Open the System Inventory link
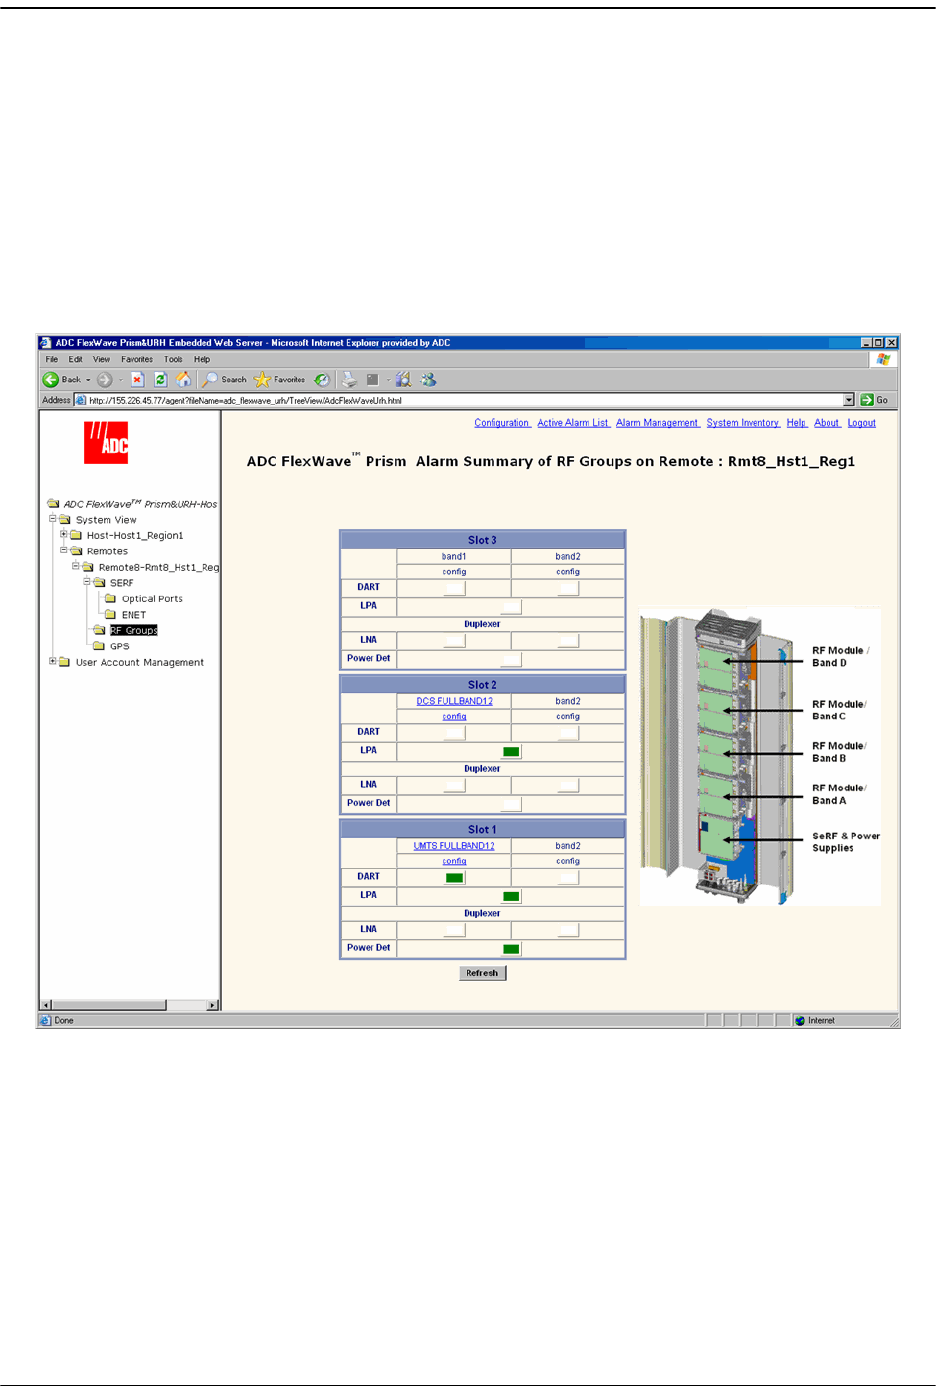This screenshot has height=1393, width=936. click(743, 423)
